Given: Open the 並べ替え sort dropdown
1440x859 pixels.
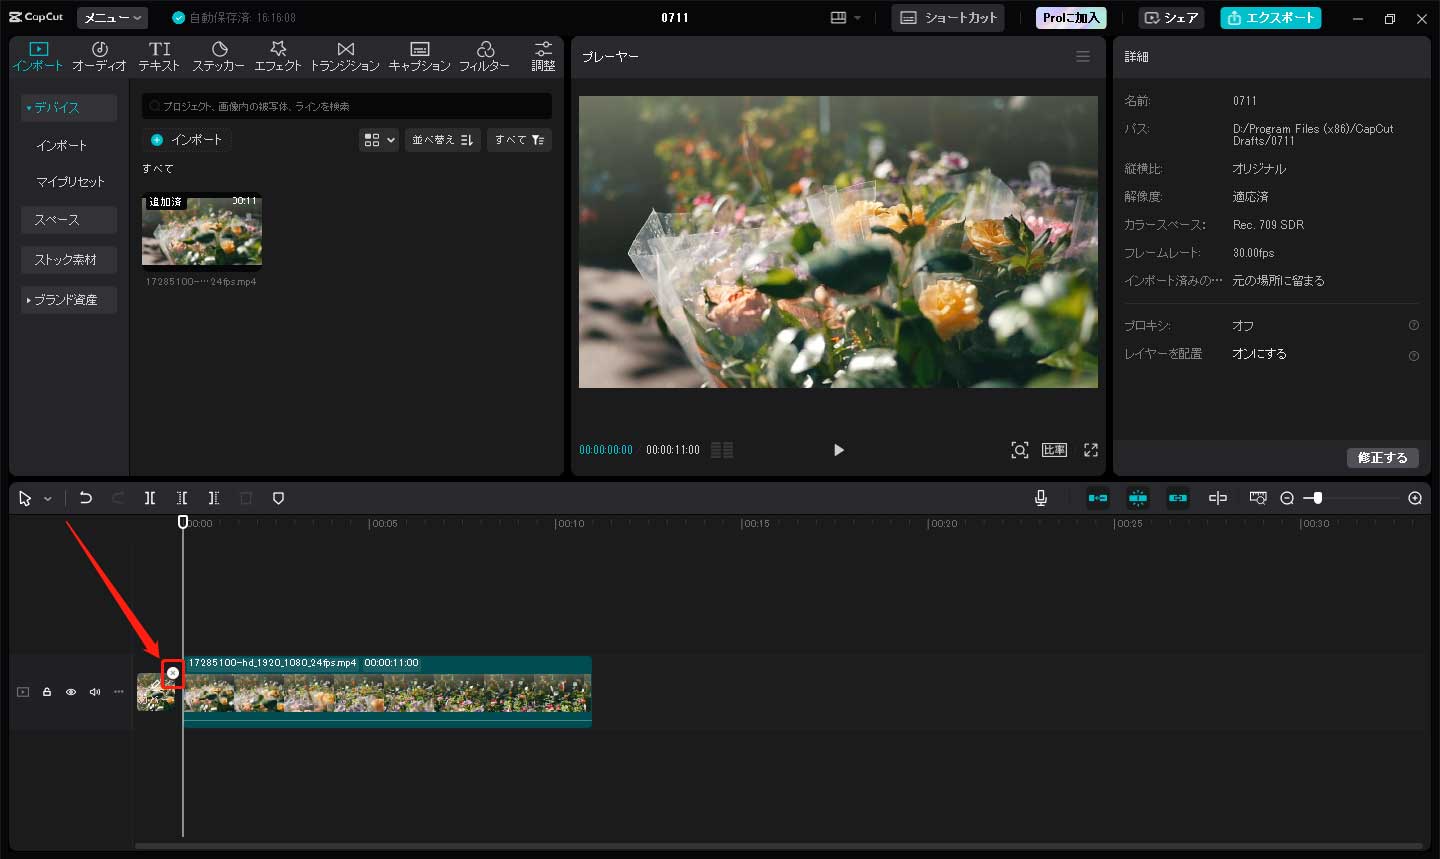Looking at the screenshot, I should [x=443, y=140].
